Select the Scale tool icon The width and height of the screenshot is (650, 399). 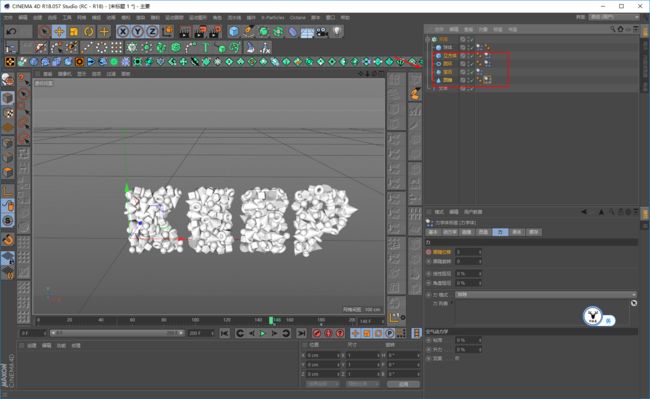pos(74,31)
